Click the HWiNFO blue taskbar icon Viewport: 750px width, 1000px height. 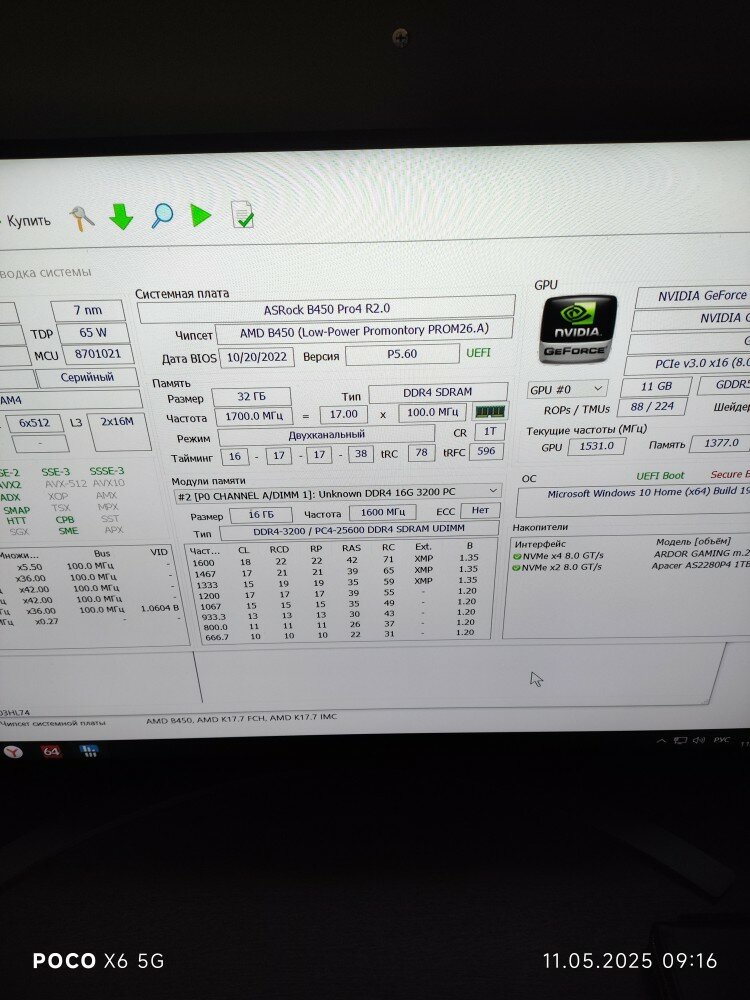point(89,751)
